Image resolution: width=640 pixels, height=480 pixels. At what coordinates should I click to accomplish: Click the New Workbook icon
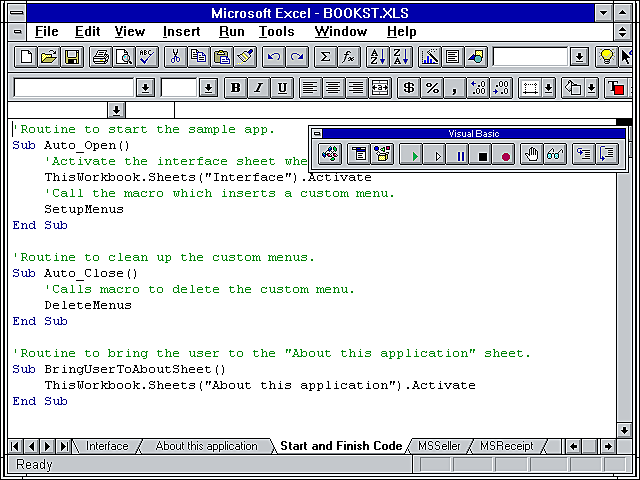click(x=26, y=57)
